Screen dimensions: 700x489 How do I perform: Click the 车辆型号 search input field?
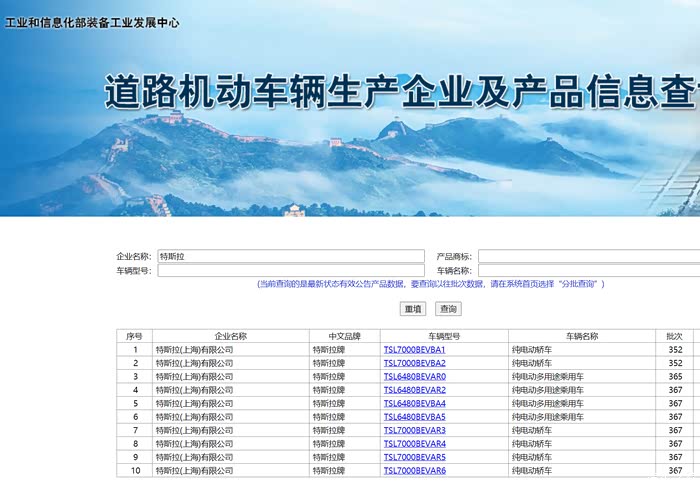(x=290, y=270)
